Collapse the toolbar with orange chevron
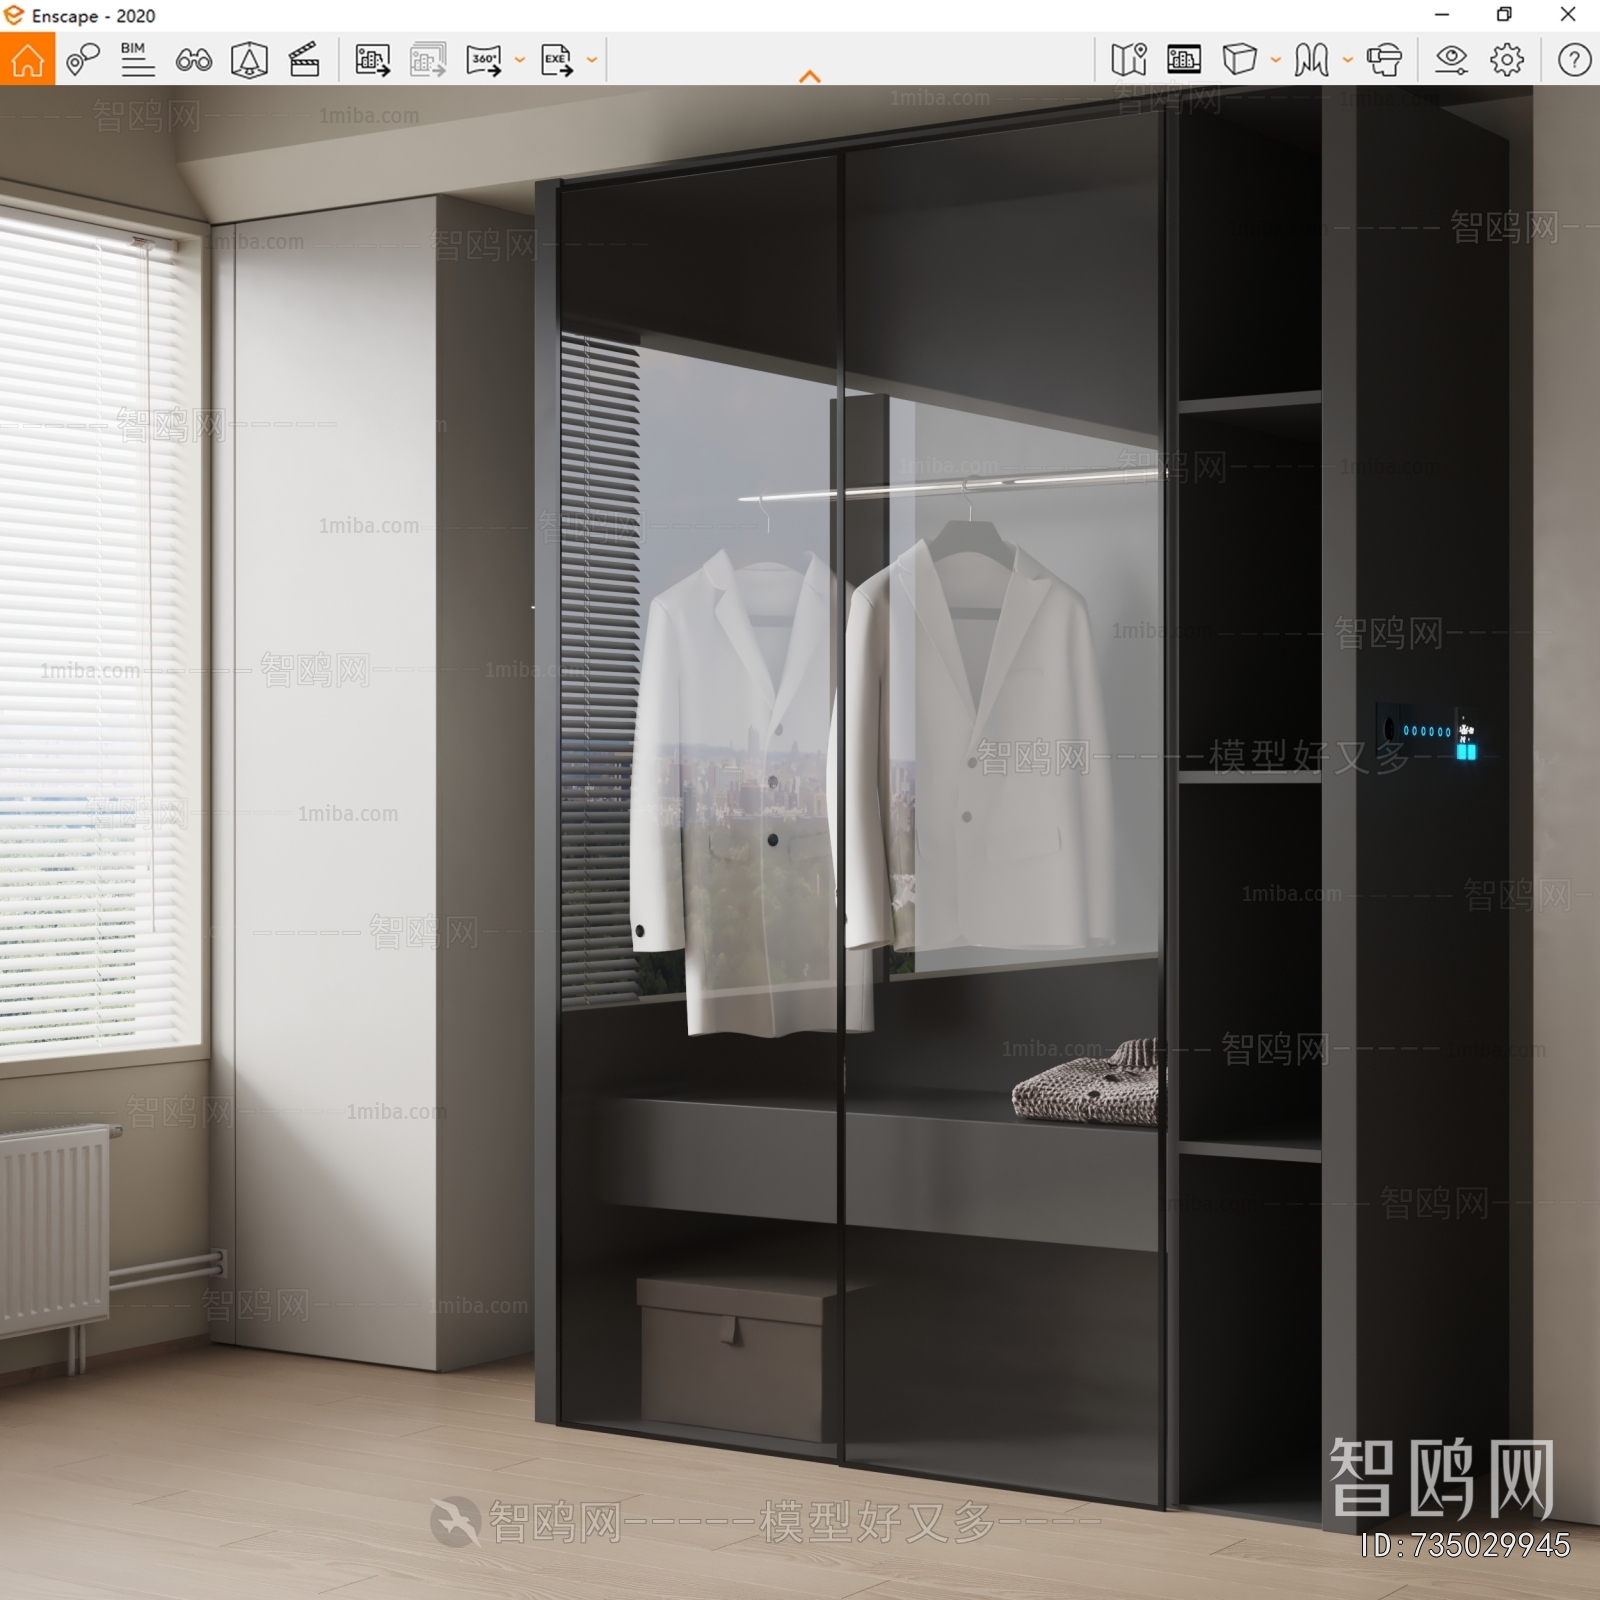The image size is (1600, 1600). 810,76
